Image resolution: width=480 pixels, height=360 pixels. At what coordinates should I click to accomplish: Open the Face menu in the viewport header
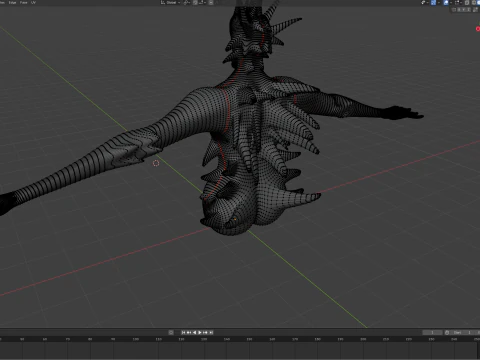24,2
